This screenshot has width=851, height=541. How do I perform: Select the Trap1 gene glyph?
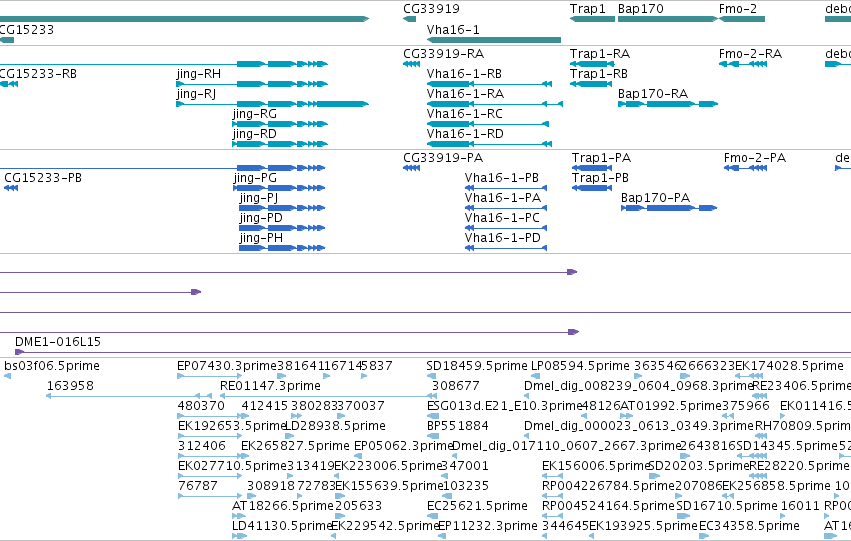tap(592, 19)
